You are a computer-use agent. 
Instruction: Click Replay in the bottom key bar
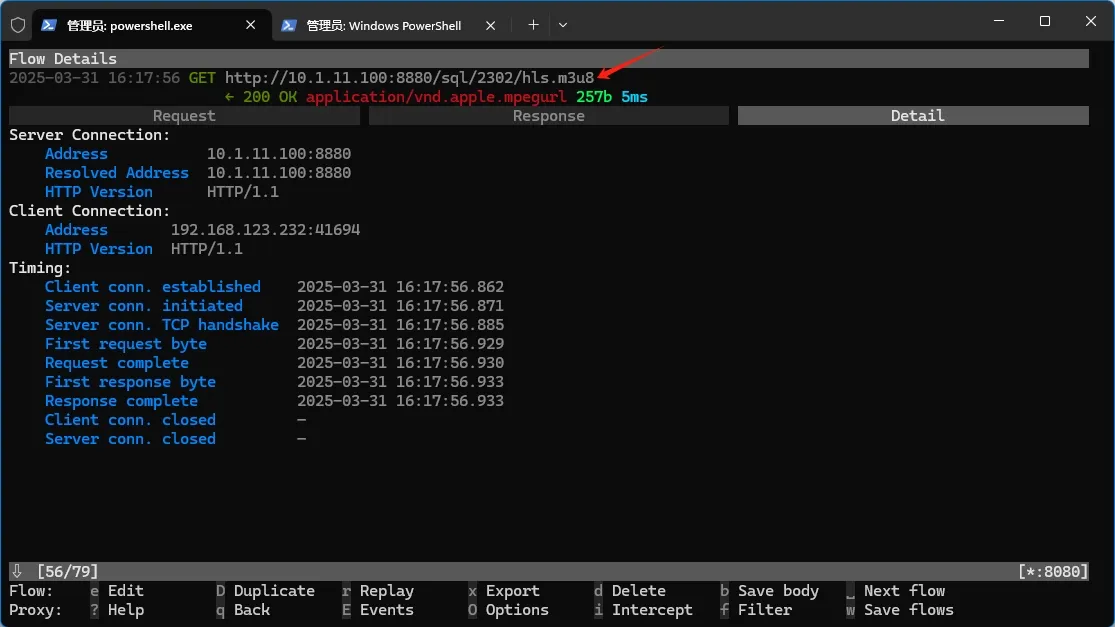click(x=386, y=591)
